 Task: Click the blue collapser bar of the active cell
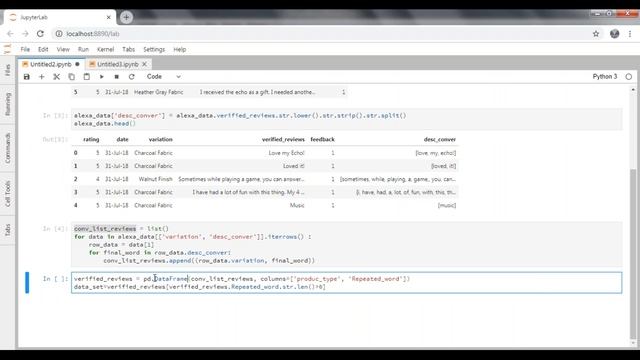coord(27,283)
